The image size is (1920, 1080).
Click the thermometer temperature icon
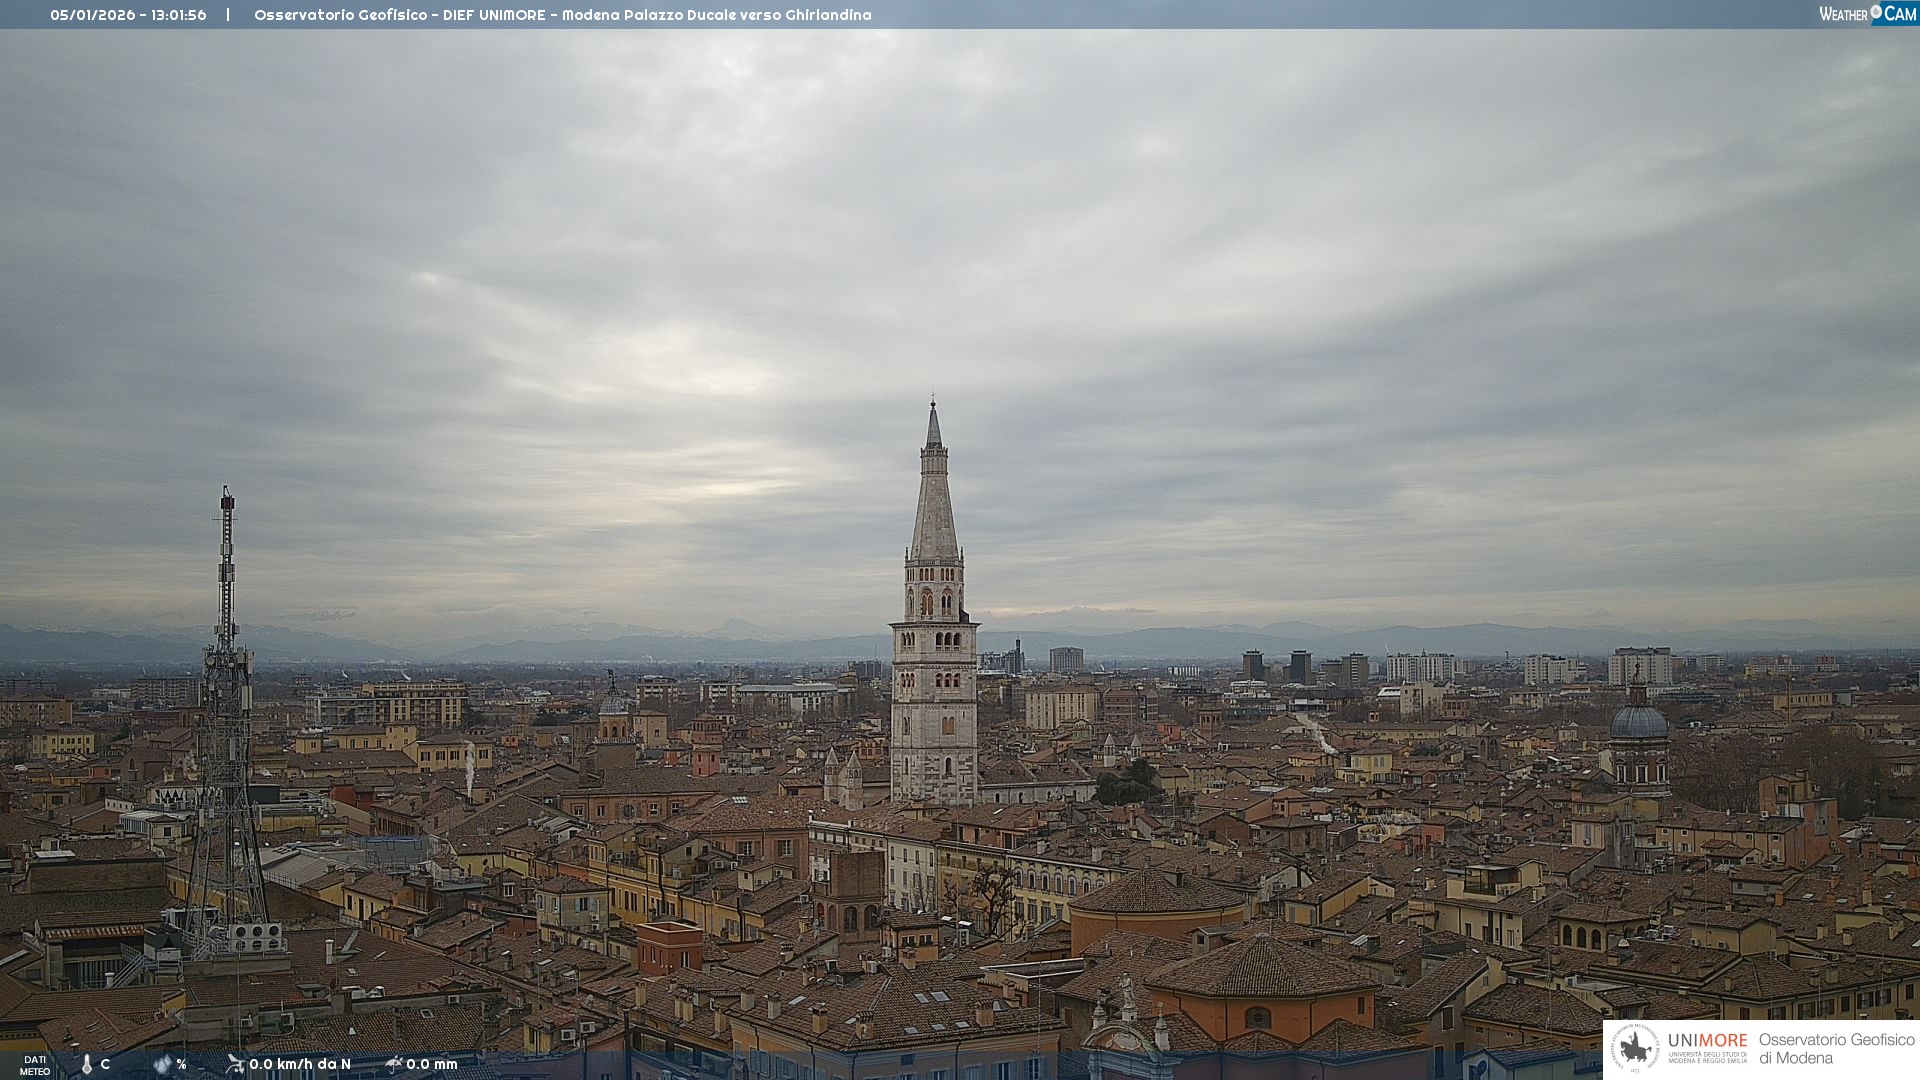point(86,1064)
